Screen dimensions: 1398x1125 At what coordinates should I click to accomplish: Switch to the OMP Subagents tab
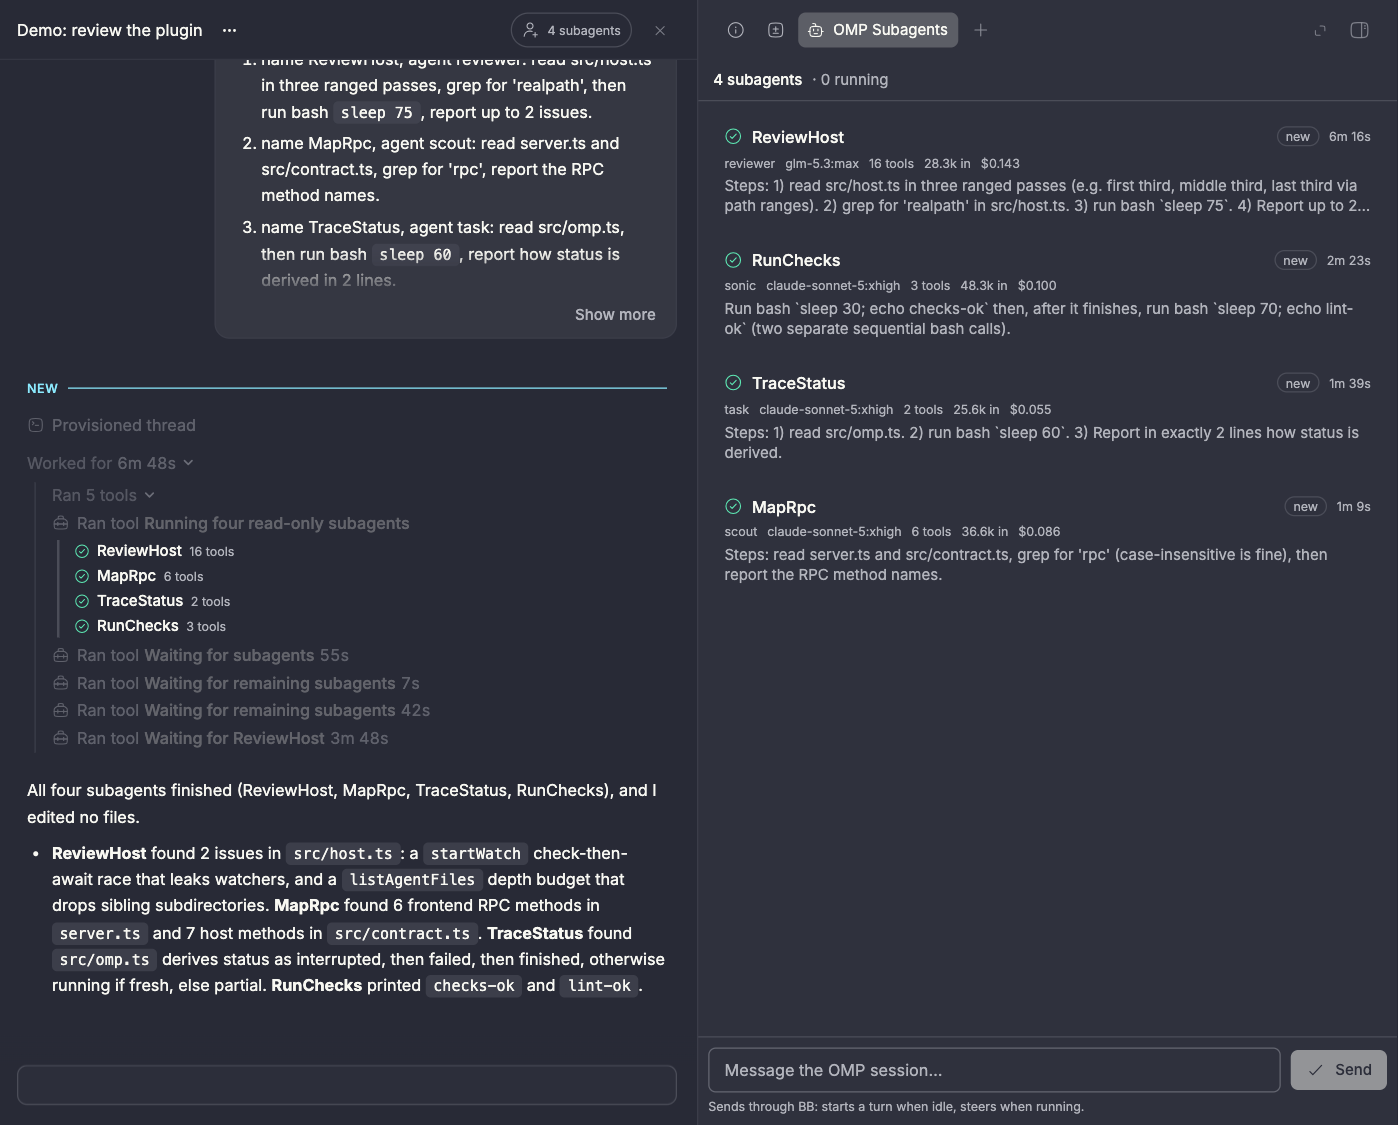click(x=878, y=30)
